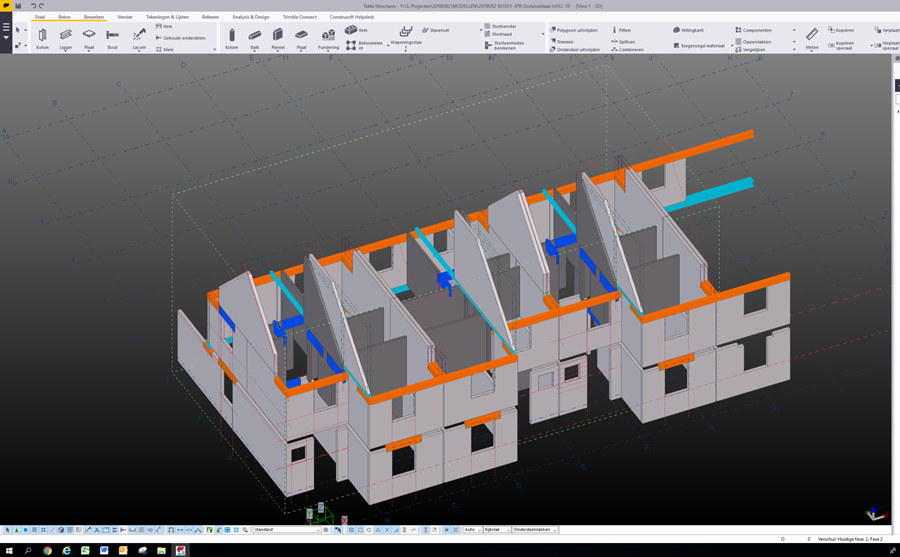Open the Meten measure tool
900x557 pixels.
(x=812, y=38)
